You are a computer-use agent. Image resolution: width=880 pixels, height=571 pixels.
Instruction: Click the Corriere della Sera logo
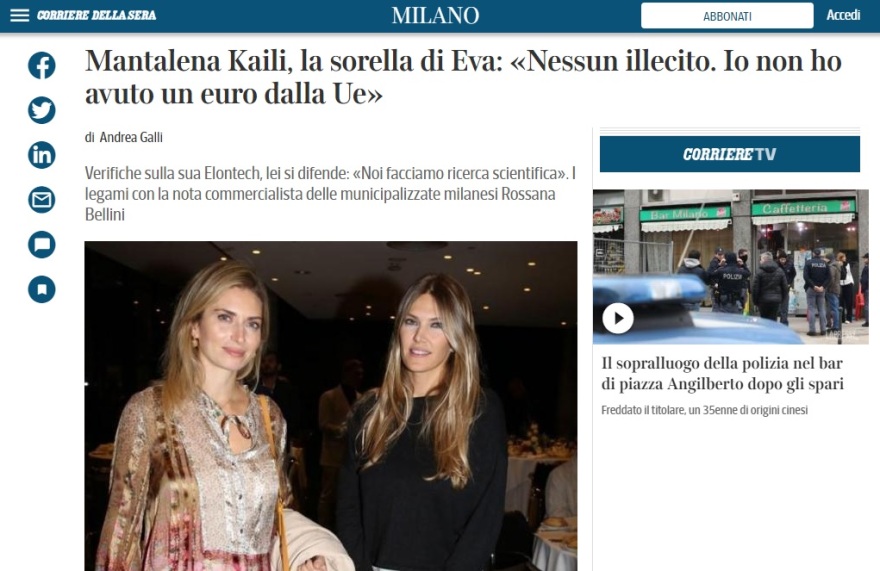coord(97,15)
